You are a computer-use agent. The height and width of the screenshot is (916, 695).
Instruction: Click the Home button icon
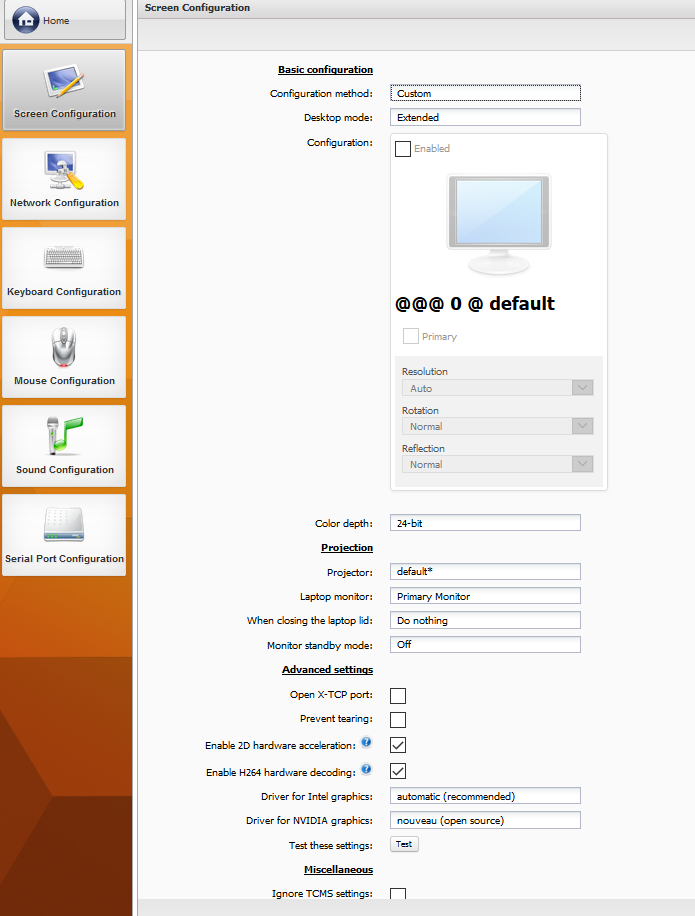27,20
